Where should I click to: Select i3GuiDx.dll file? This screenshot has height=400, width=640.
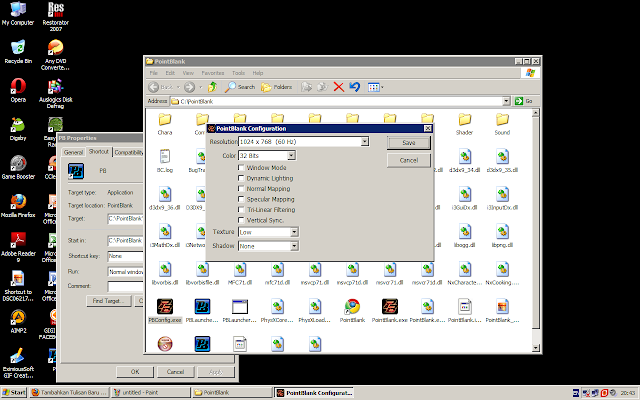tap(464, 198)
